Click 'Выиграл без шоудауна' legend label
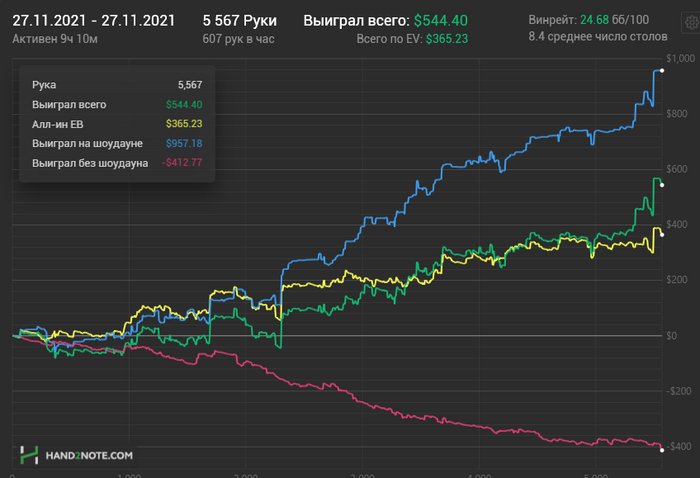The height and width of the screenshot is (478, 700). (90, 163)
